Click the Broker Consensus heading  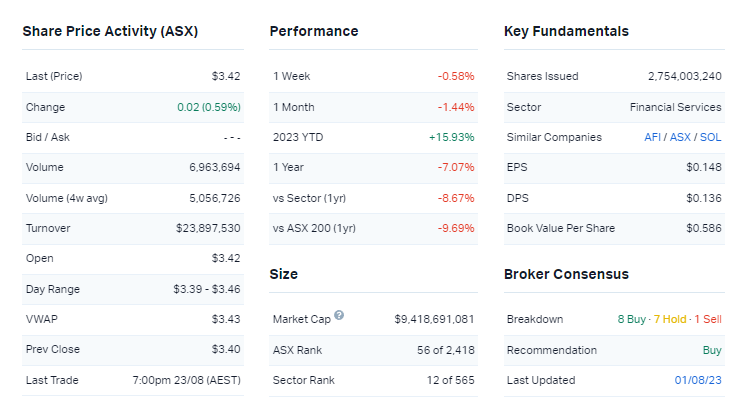coord(566,274)
